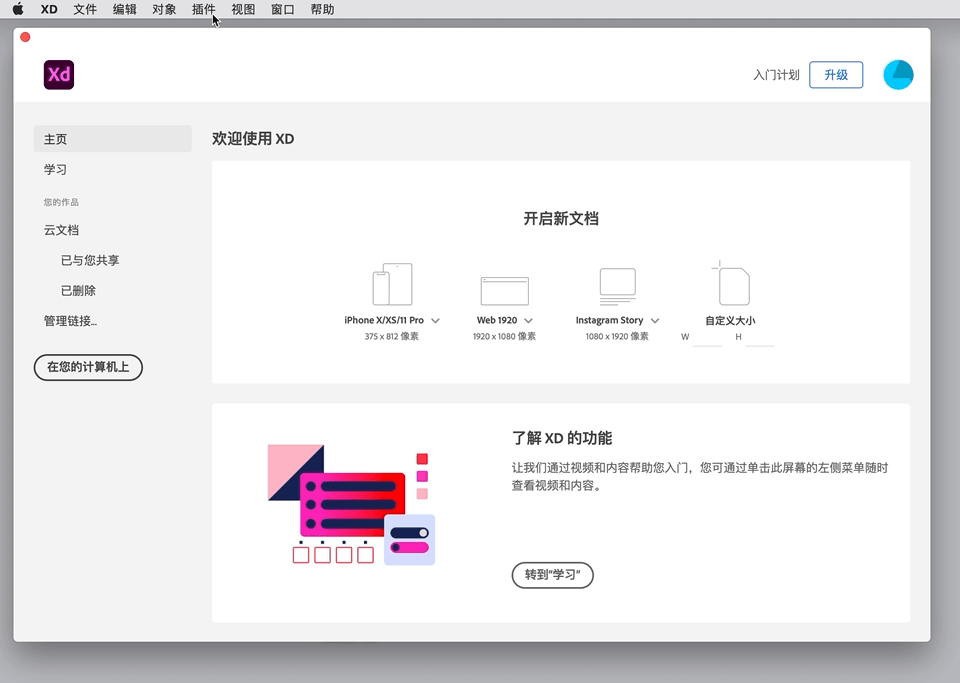Select the Instagram Story artboard icon

(617, 286)
